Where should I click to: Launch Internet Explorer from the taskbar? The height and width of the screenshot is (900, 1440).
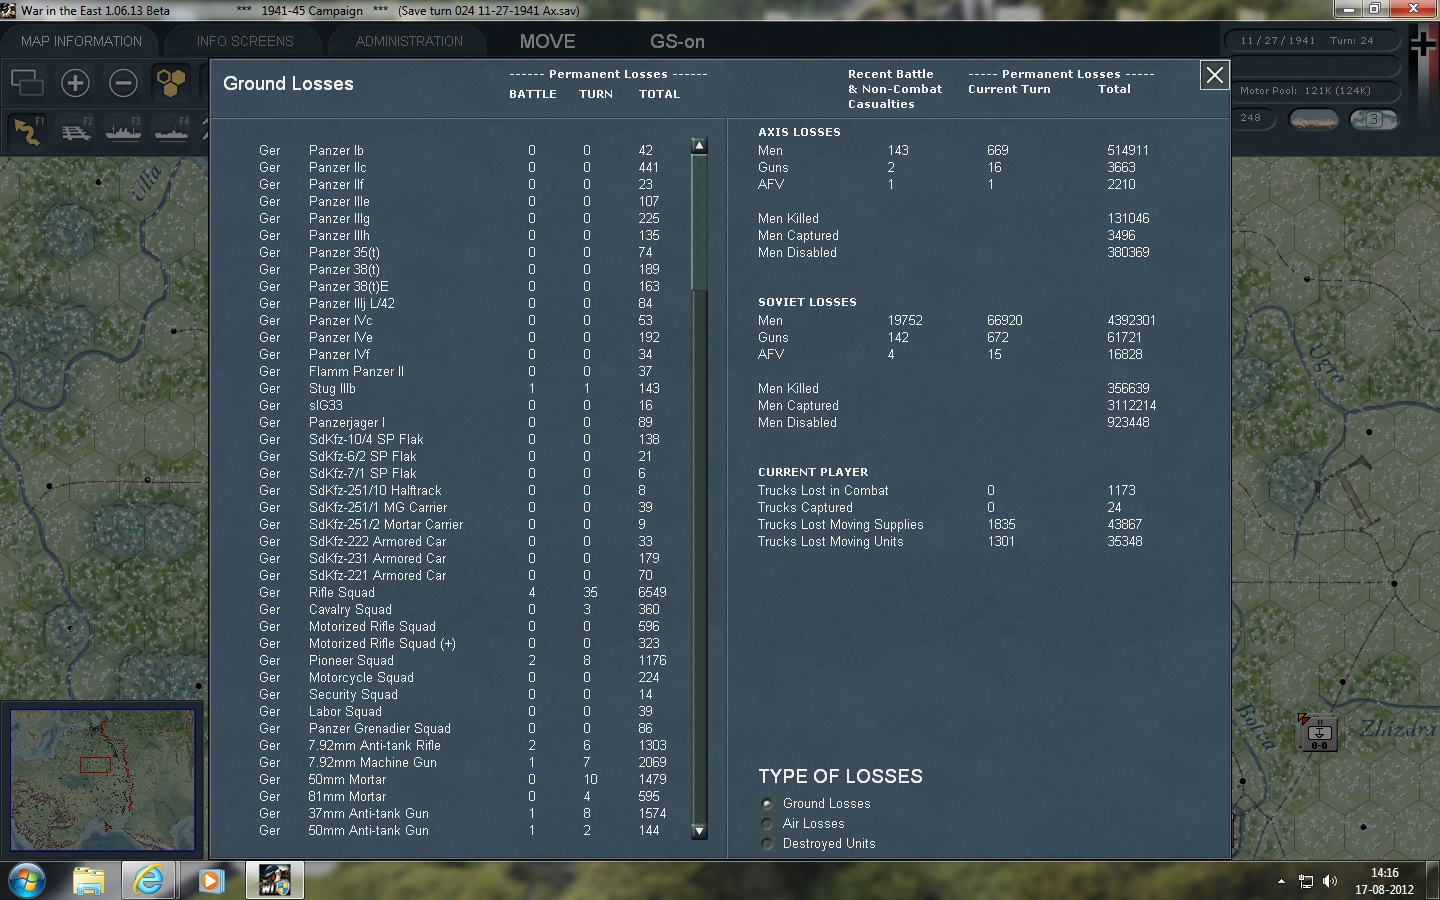tap(149, 880)
